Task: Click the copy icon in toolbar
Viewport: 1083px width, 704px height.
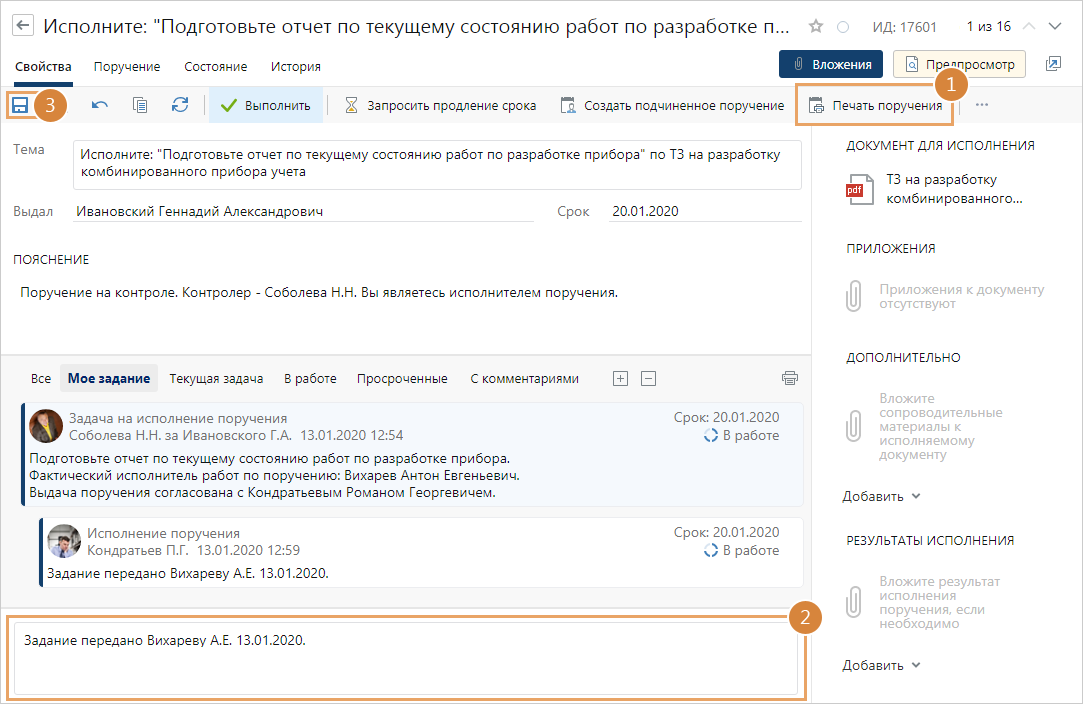Action: (x=140, y=105)
